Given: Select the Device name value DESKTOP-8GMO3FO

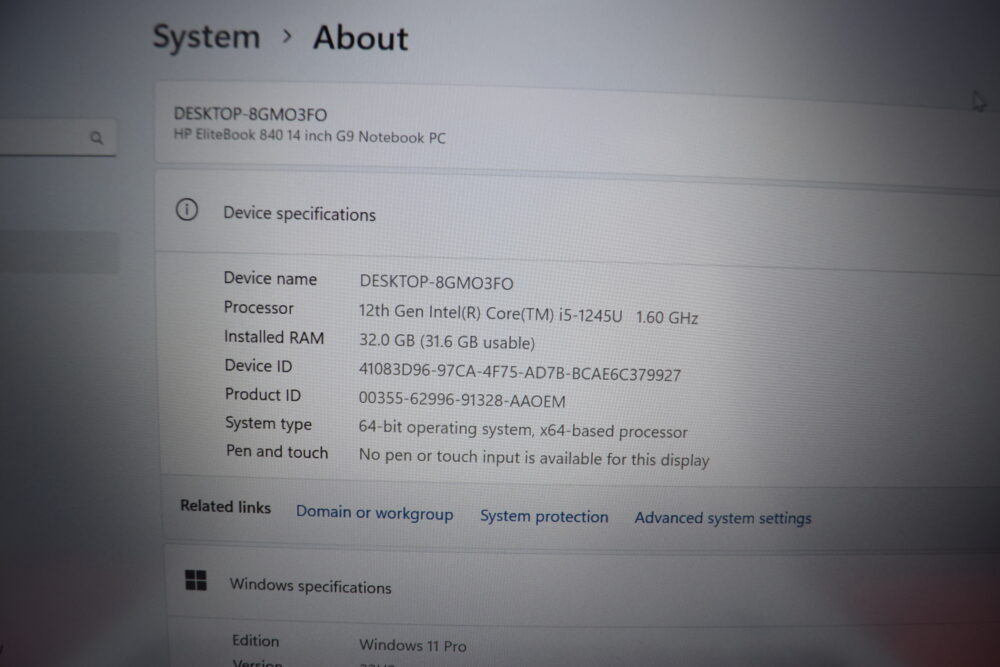Looking at the screenshot, I should [x=436, y=282].
